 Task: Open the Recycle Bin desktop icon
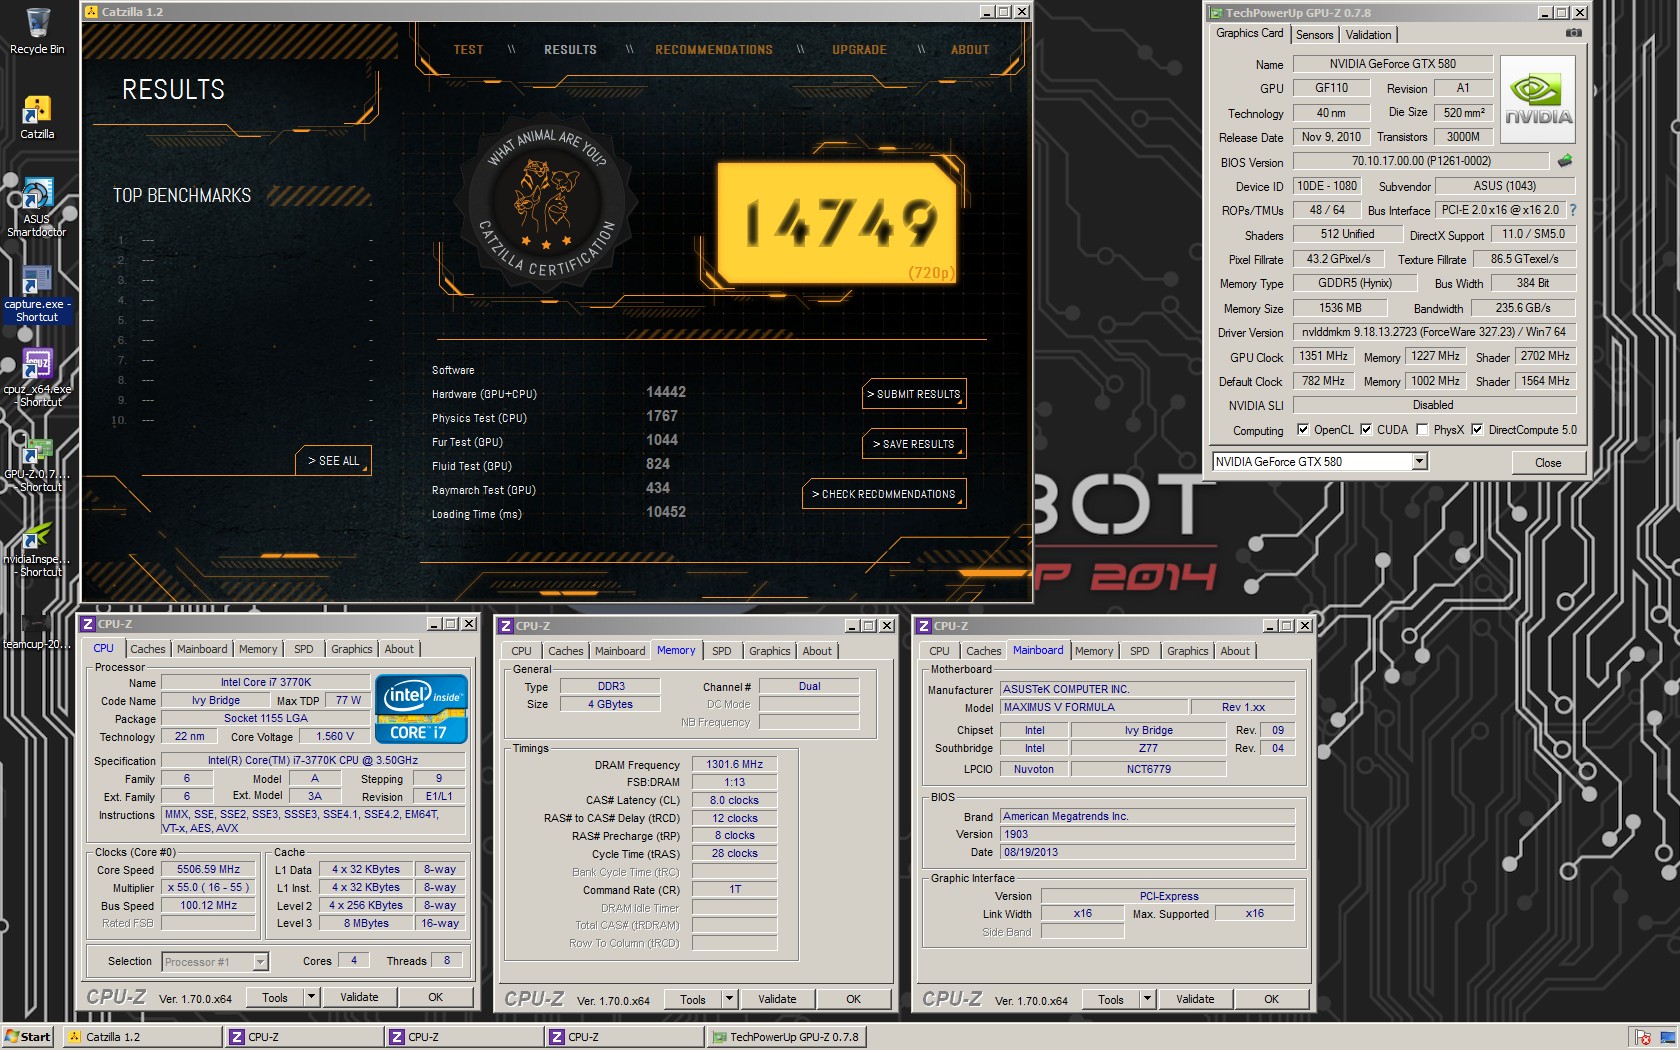37,24
